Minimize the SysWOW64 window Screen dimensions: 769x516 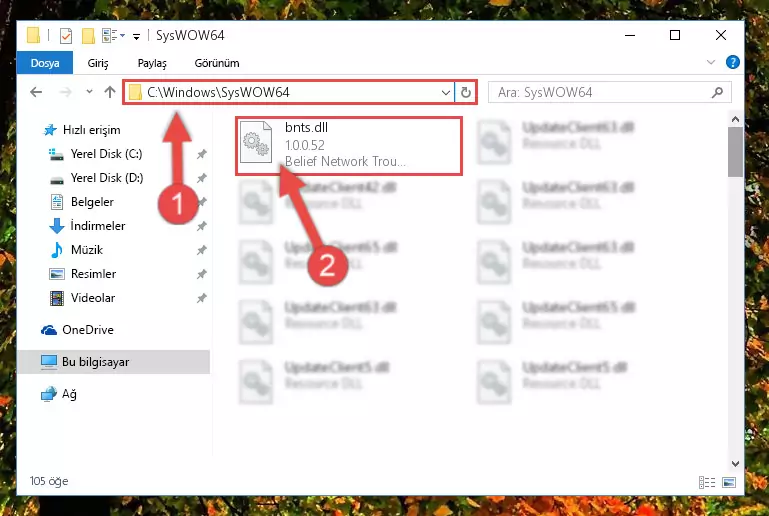point(630,35)
